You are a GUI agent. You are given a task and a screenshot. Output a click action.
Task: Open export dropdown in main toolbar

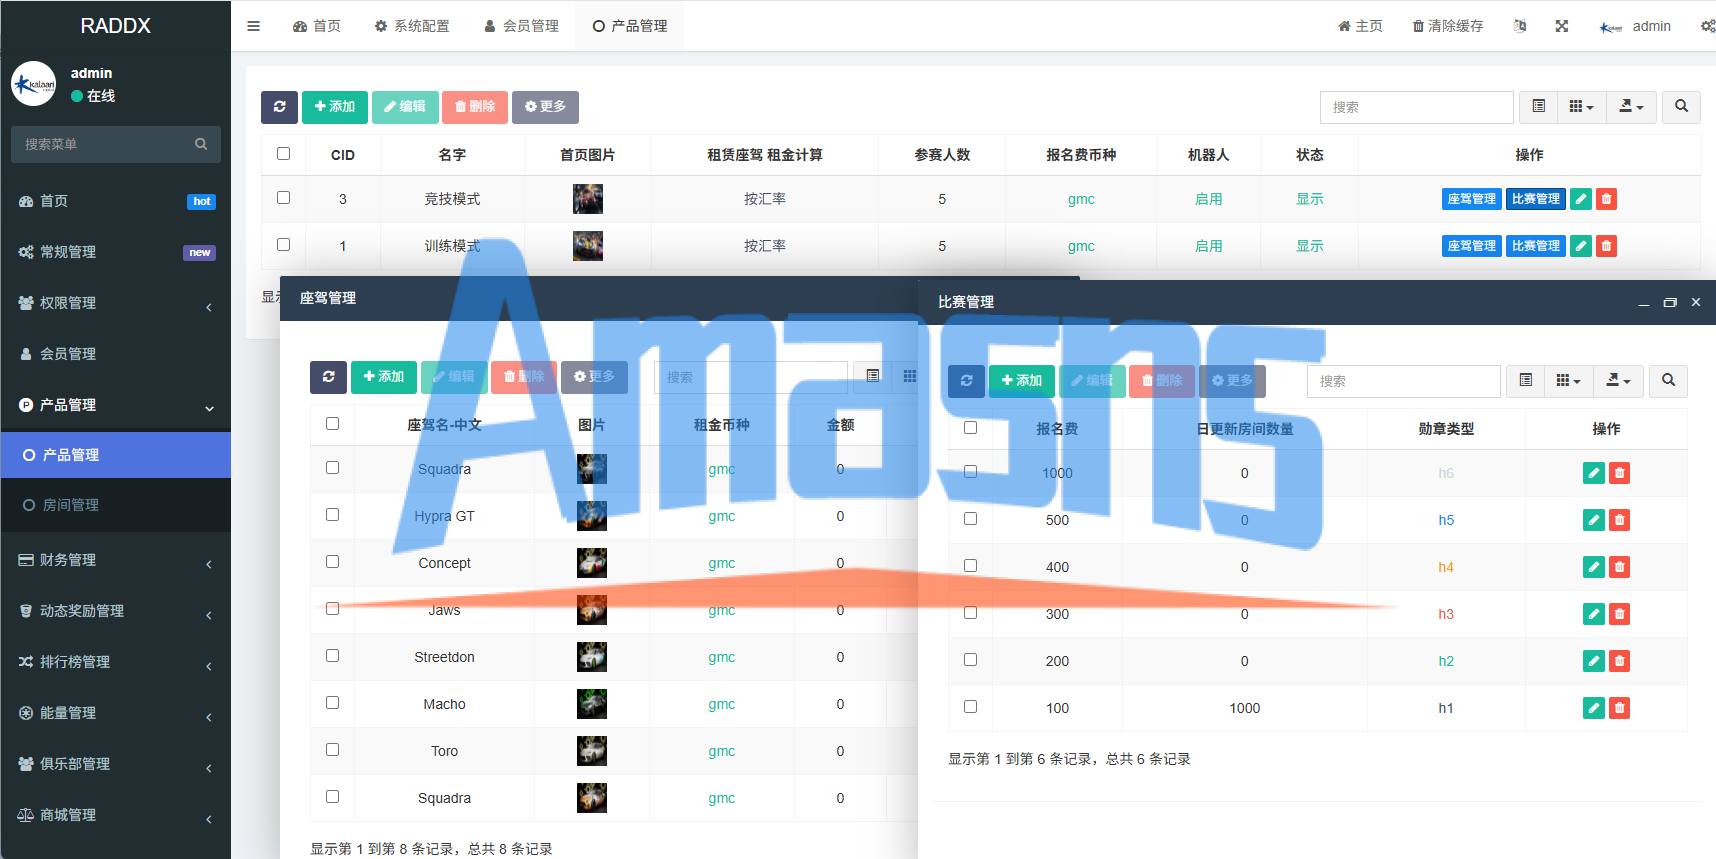point(1631,107)
